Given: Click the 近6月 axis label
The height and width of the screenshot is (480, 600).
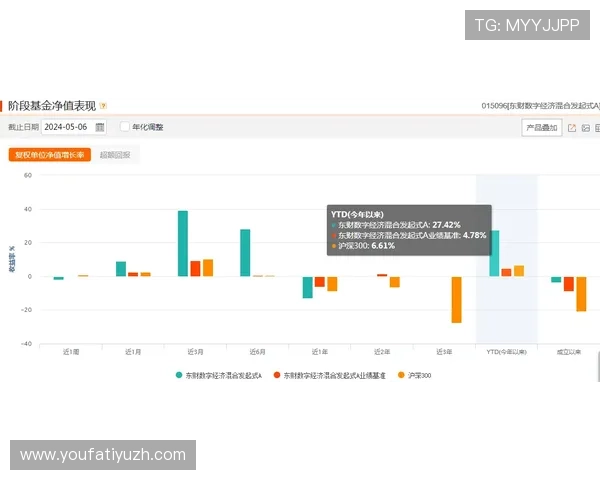Looking at the screenshot, I should point(257,352).
